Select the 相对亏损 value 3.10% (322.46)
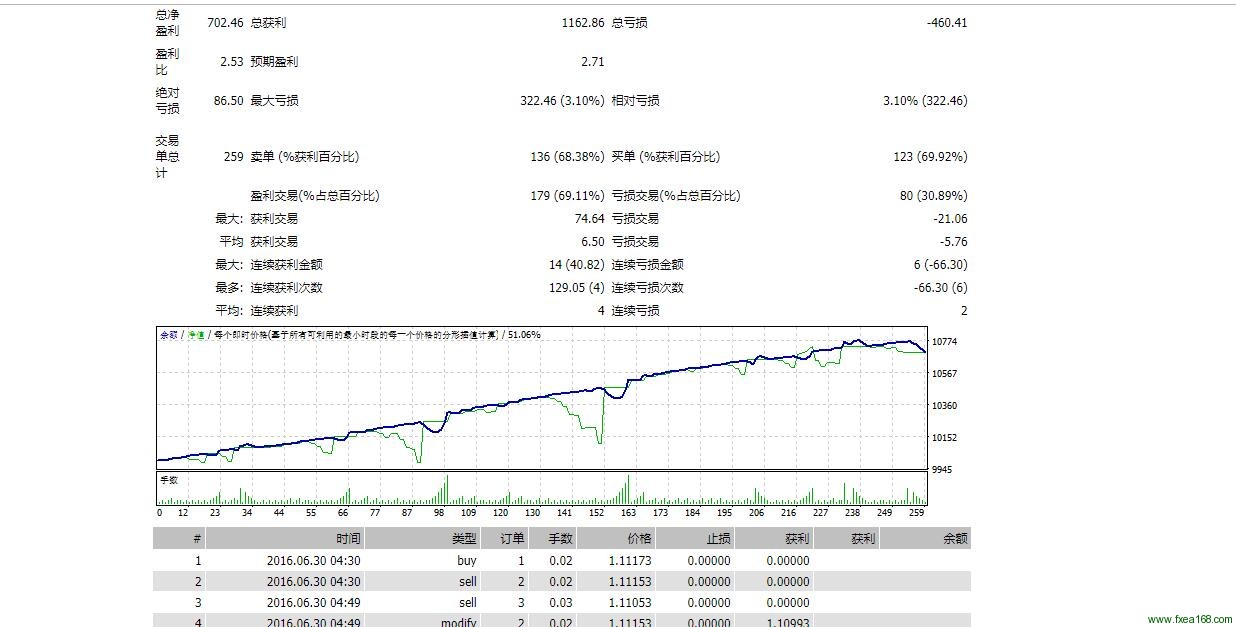Screen dimensions: 1236x627 click(925, 100)
